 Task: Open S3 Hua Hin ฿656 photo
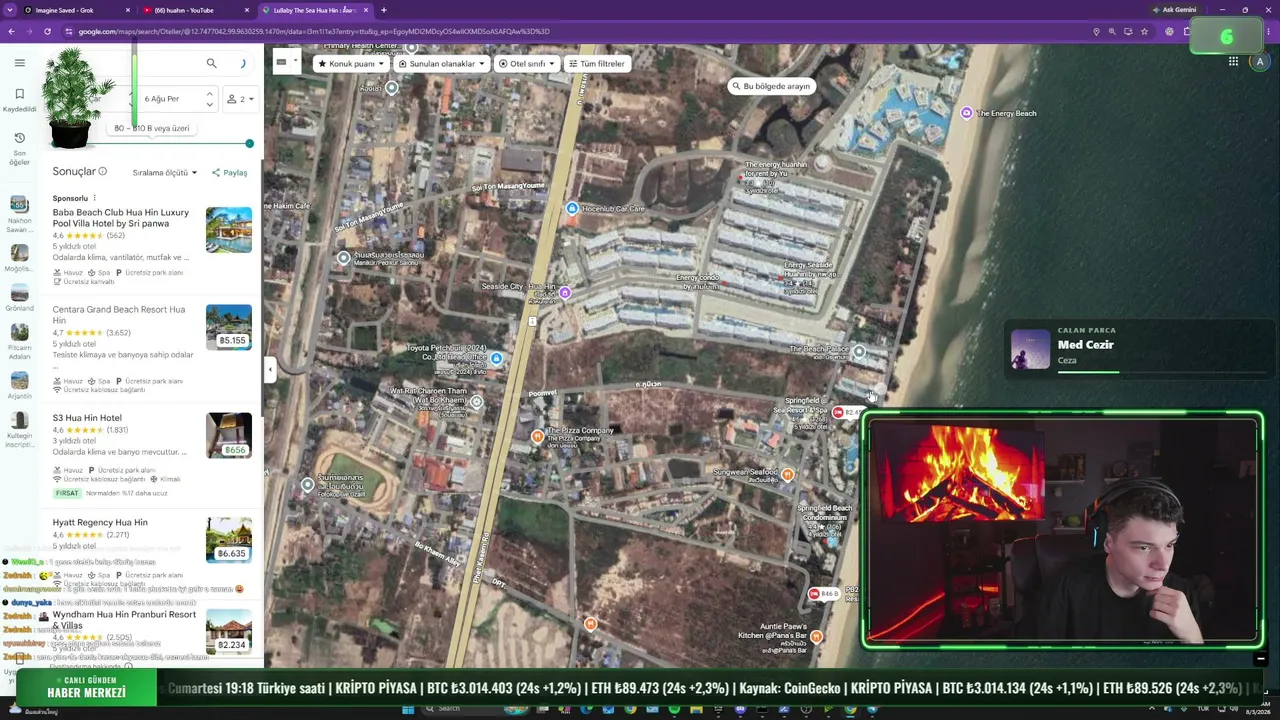click(229, 435)
